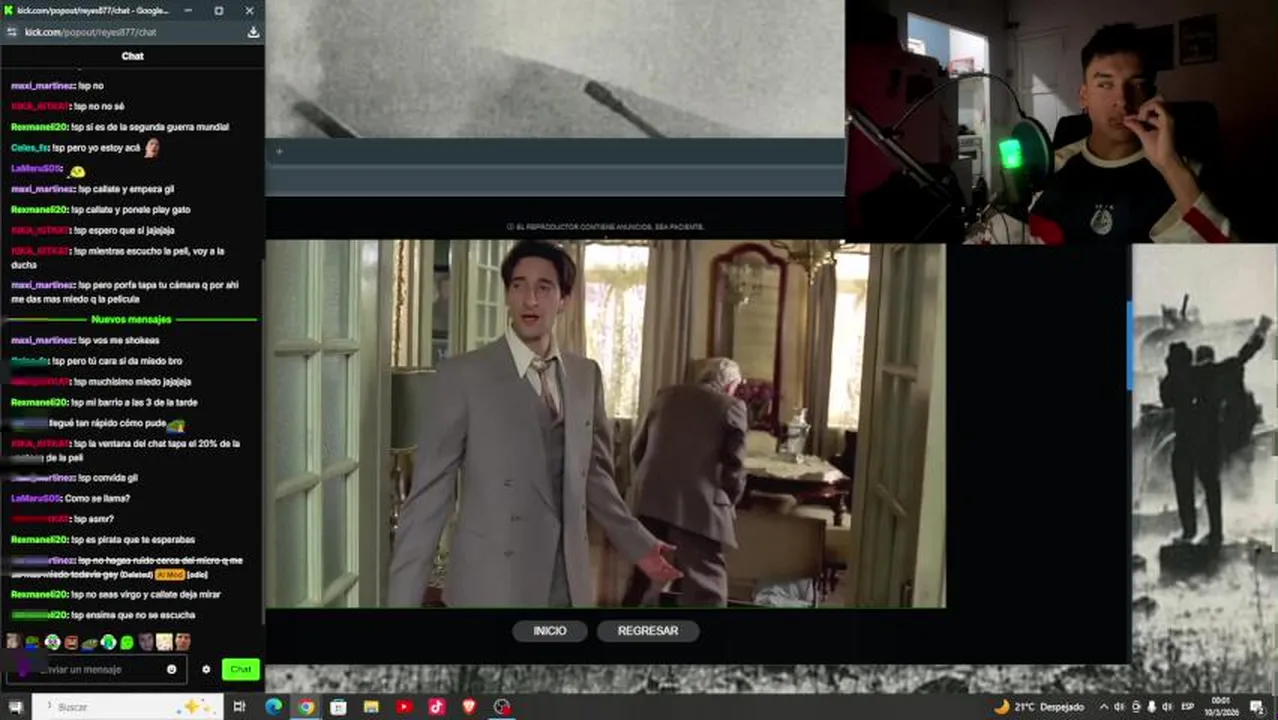Click the REGRESAR button below the video
This screenshot has height=720, width=1278.
(x=648, y=631)
